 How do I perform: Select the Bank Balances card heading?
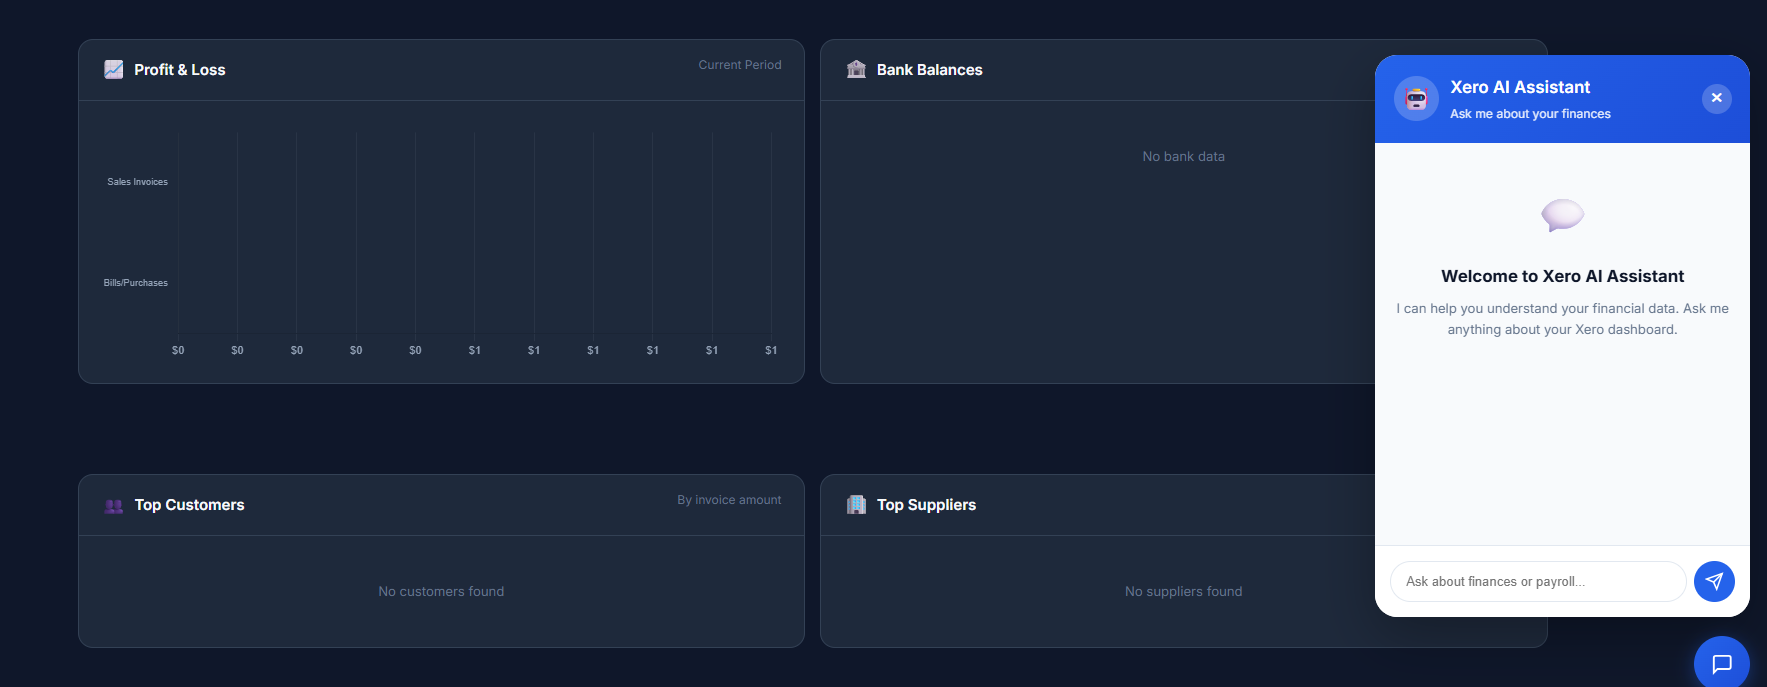pyautogui.click(x=929, y=70)
